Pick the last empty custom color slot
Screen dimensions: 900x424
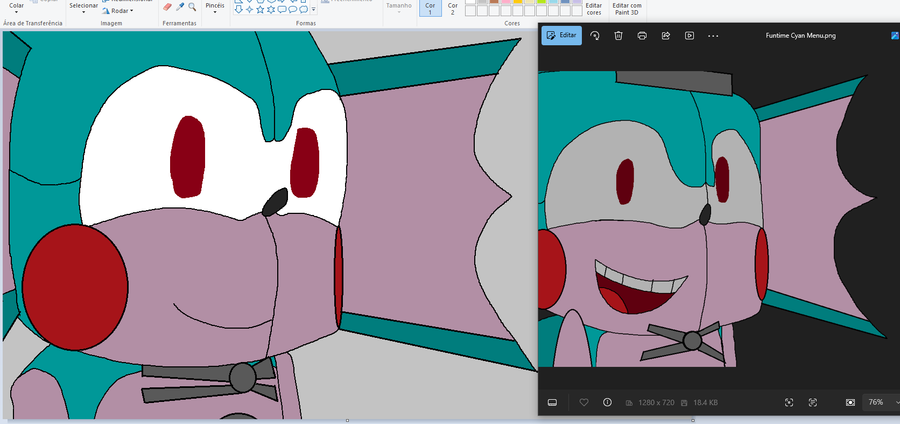pyautogui.click(x=577, y=11)
